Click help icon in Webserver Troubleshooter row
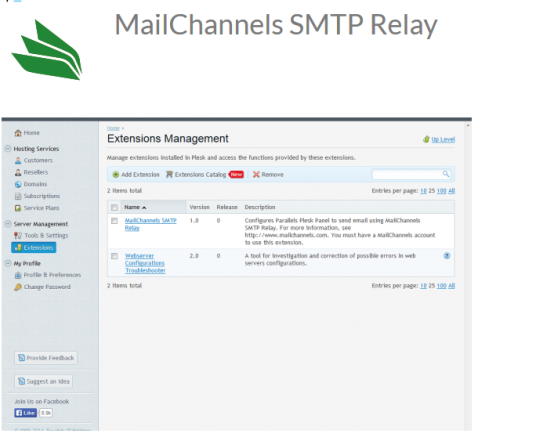 point(447,256)
